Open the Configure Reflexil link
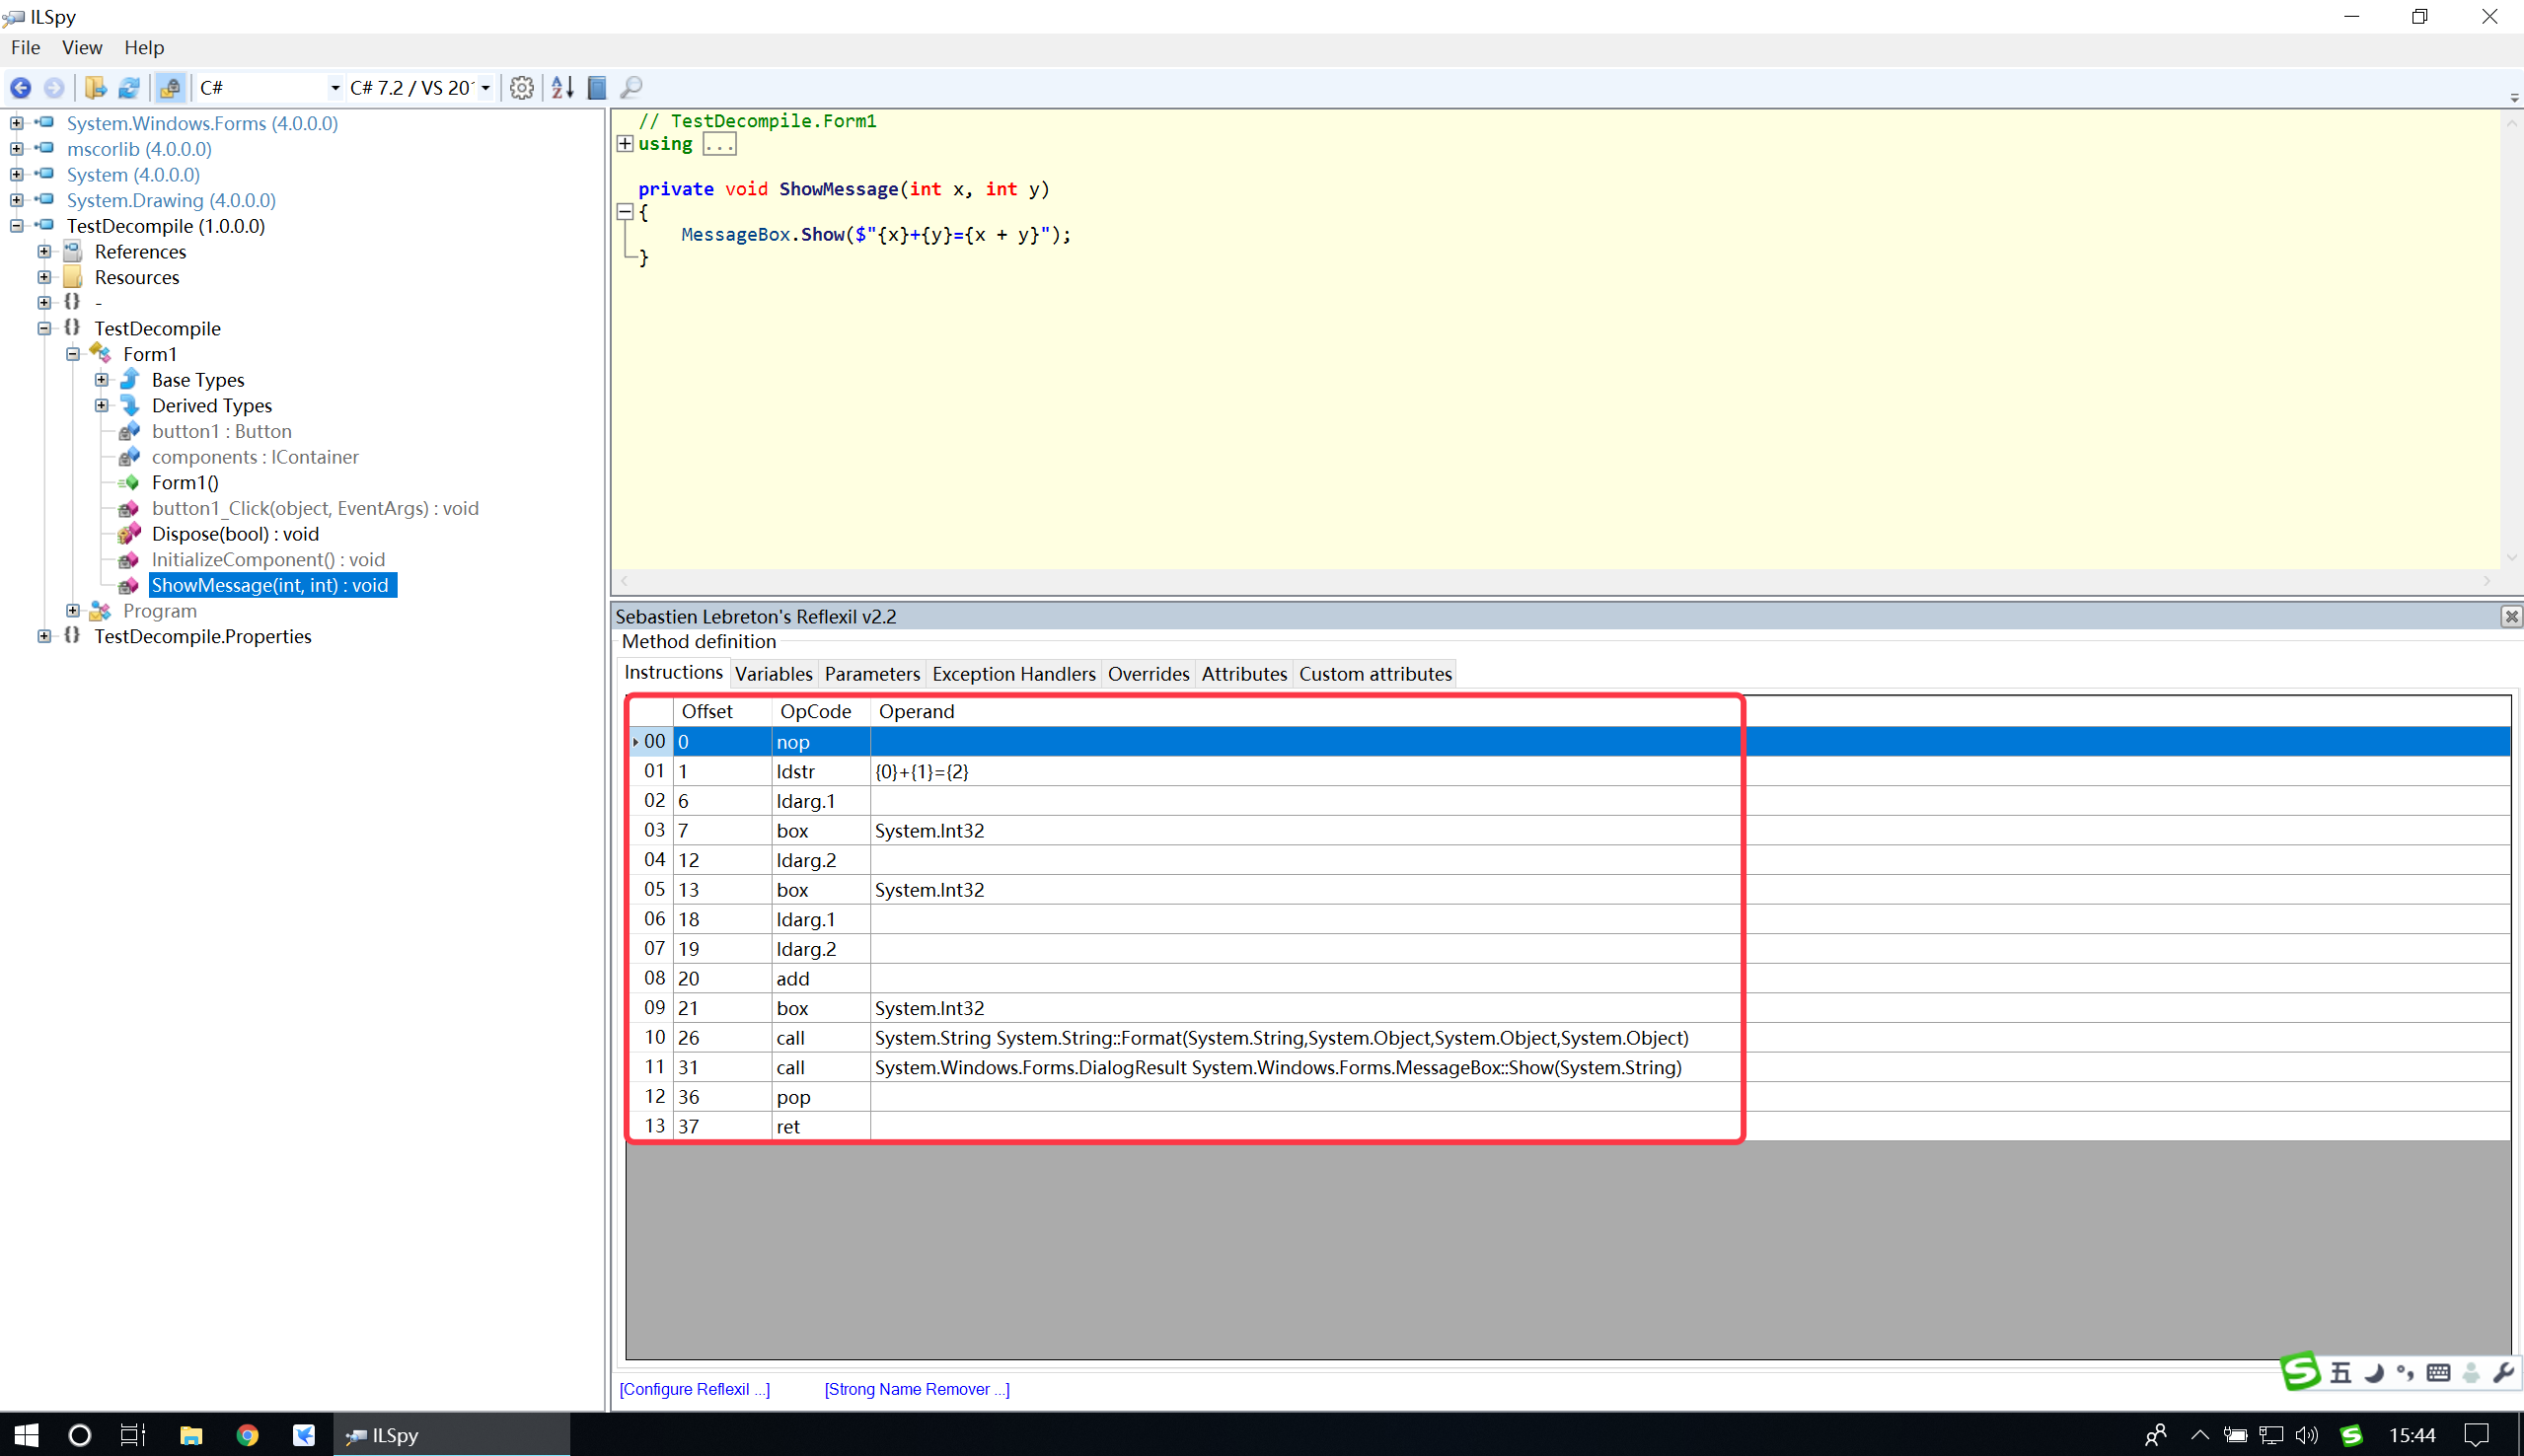This screenshot has height=1456, width=2524. coord(694,1389)
